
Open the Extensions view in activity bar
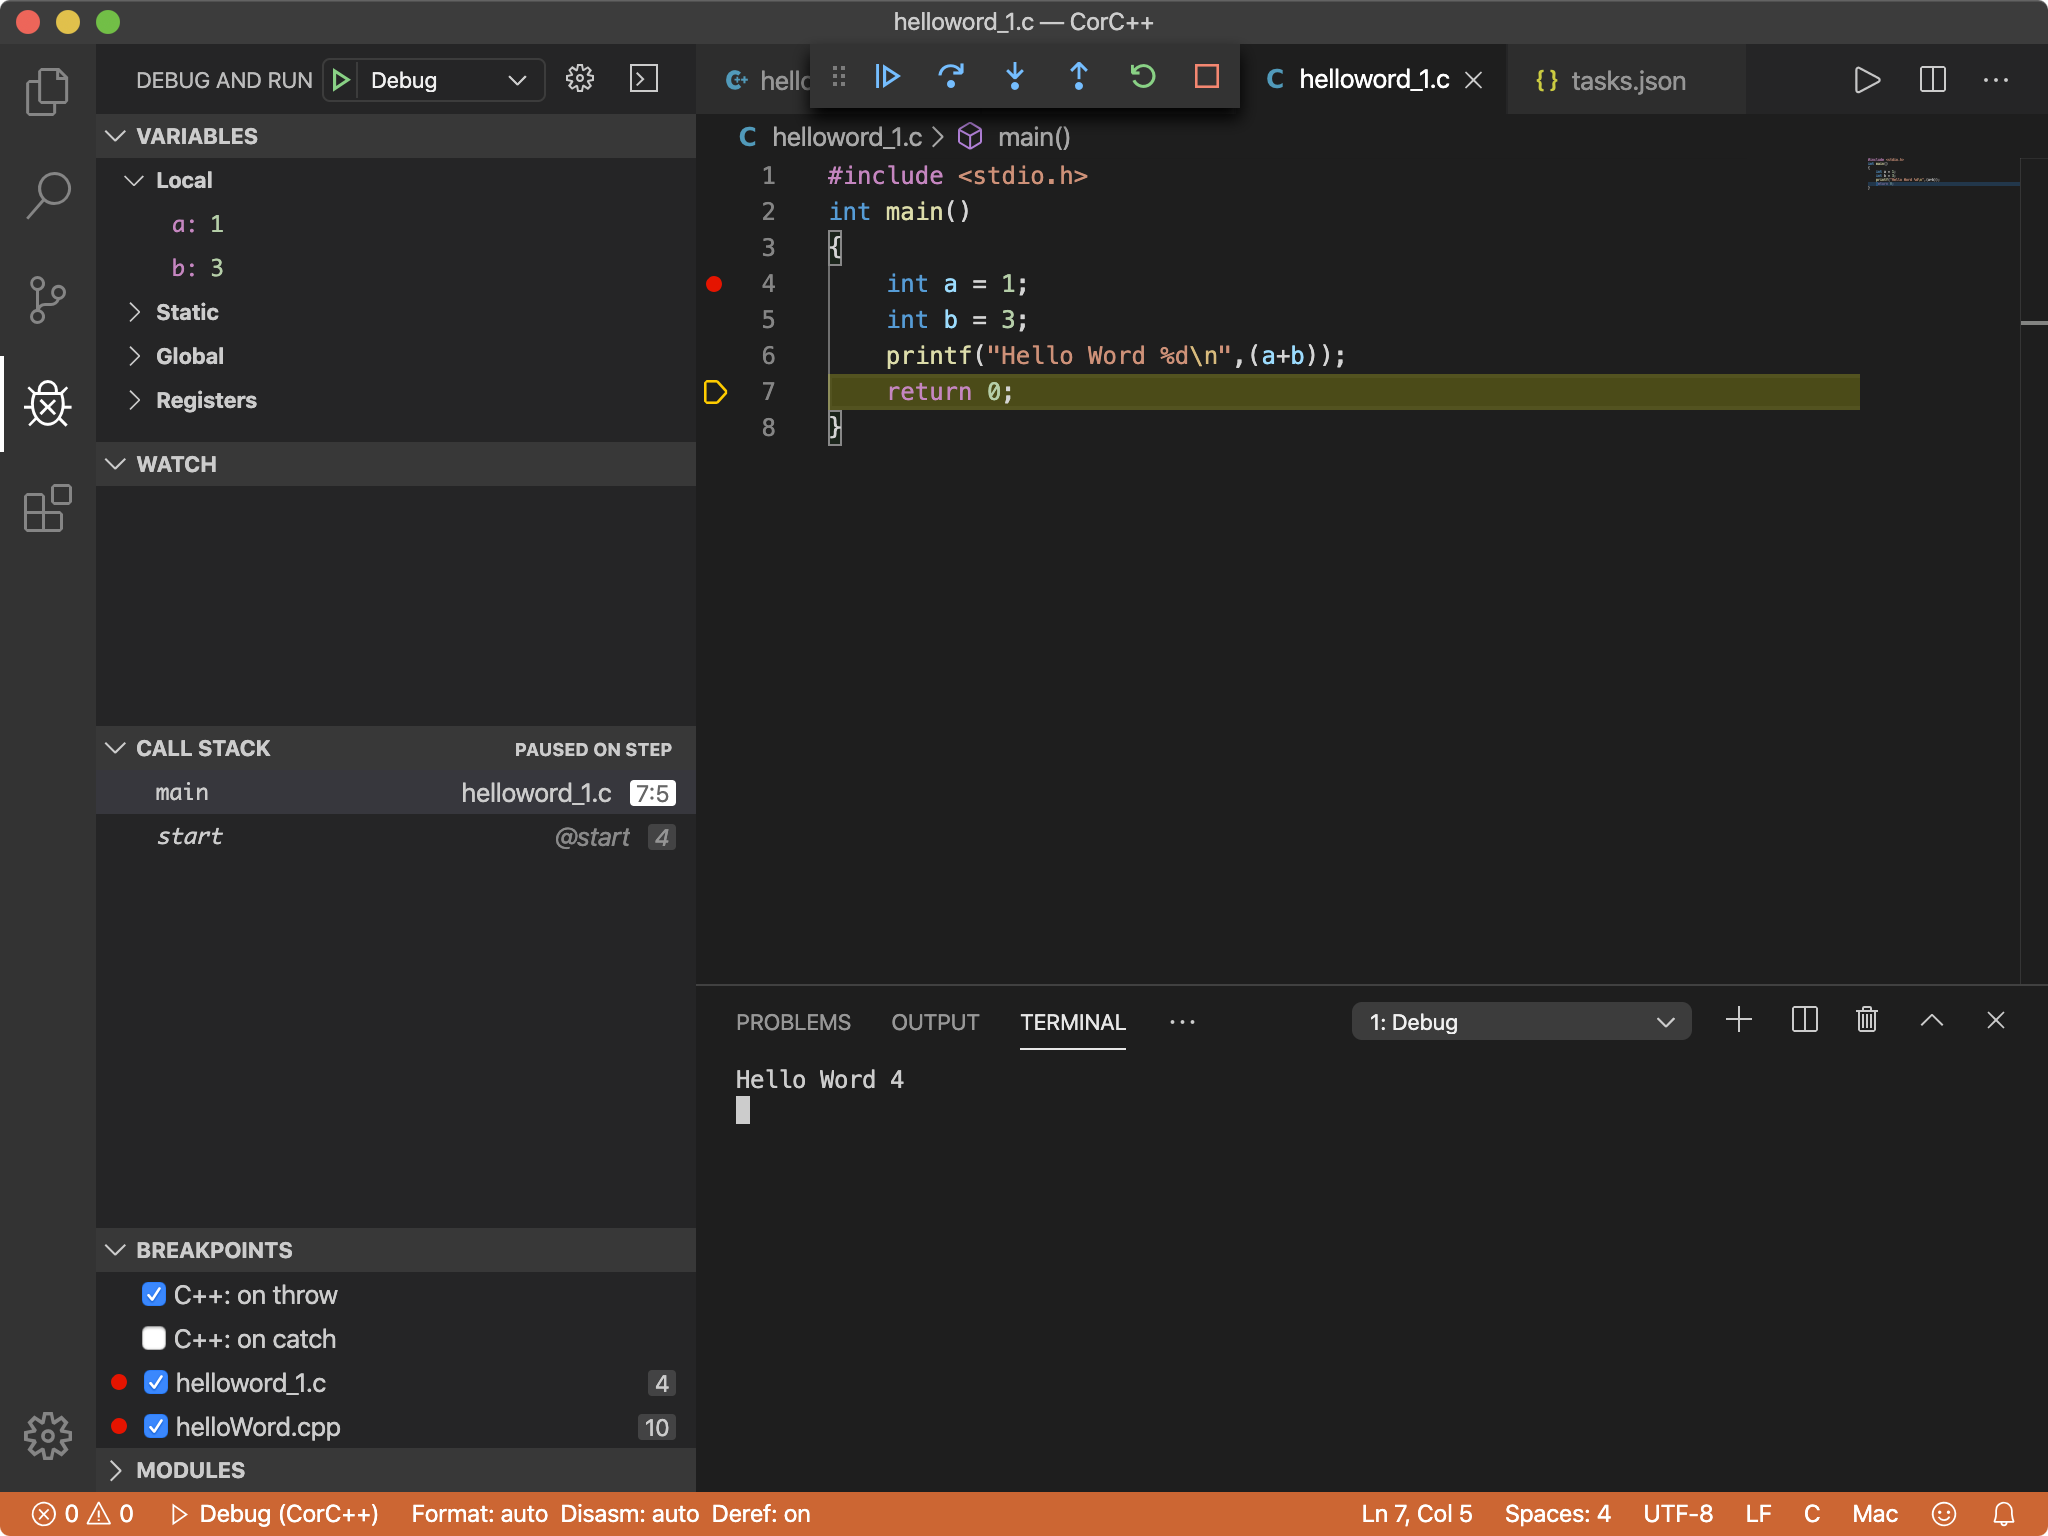47,508
